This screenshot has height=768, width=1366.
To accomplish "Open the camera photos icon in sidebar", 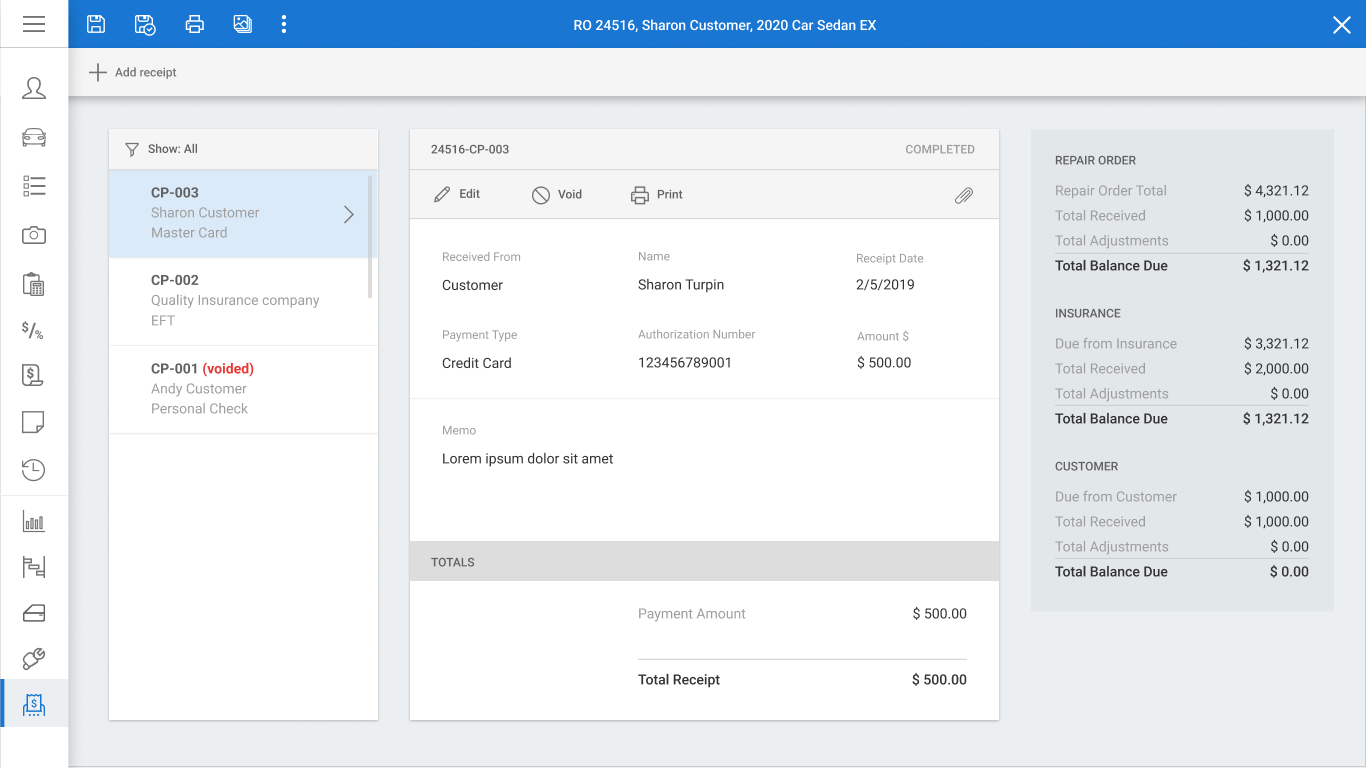I will (x=34, y=235).
